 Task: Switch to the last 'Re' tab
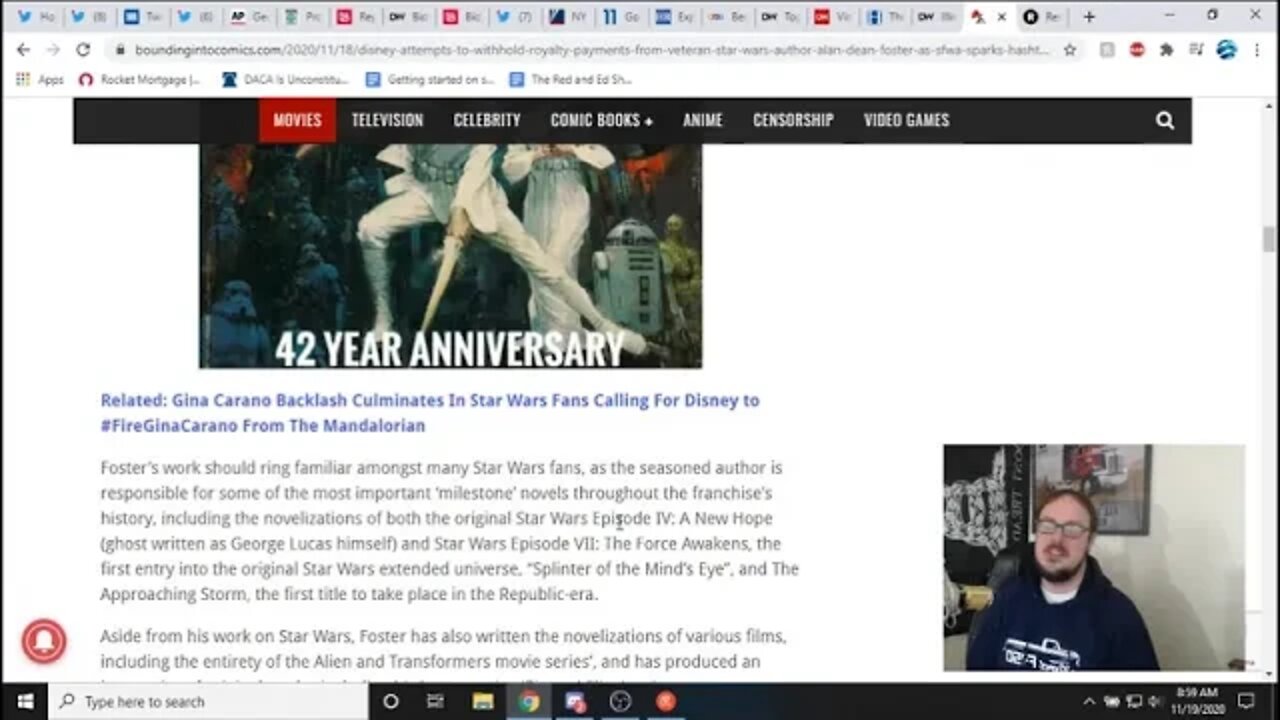pyautogui.click(x=1042, y=17)
